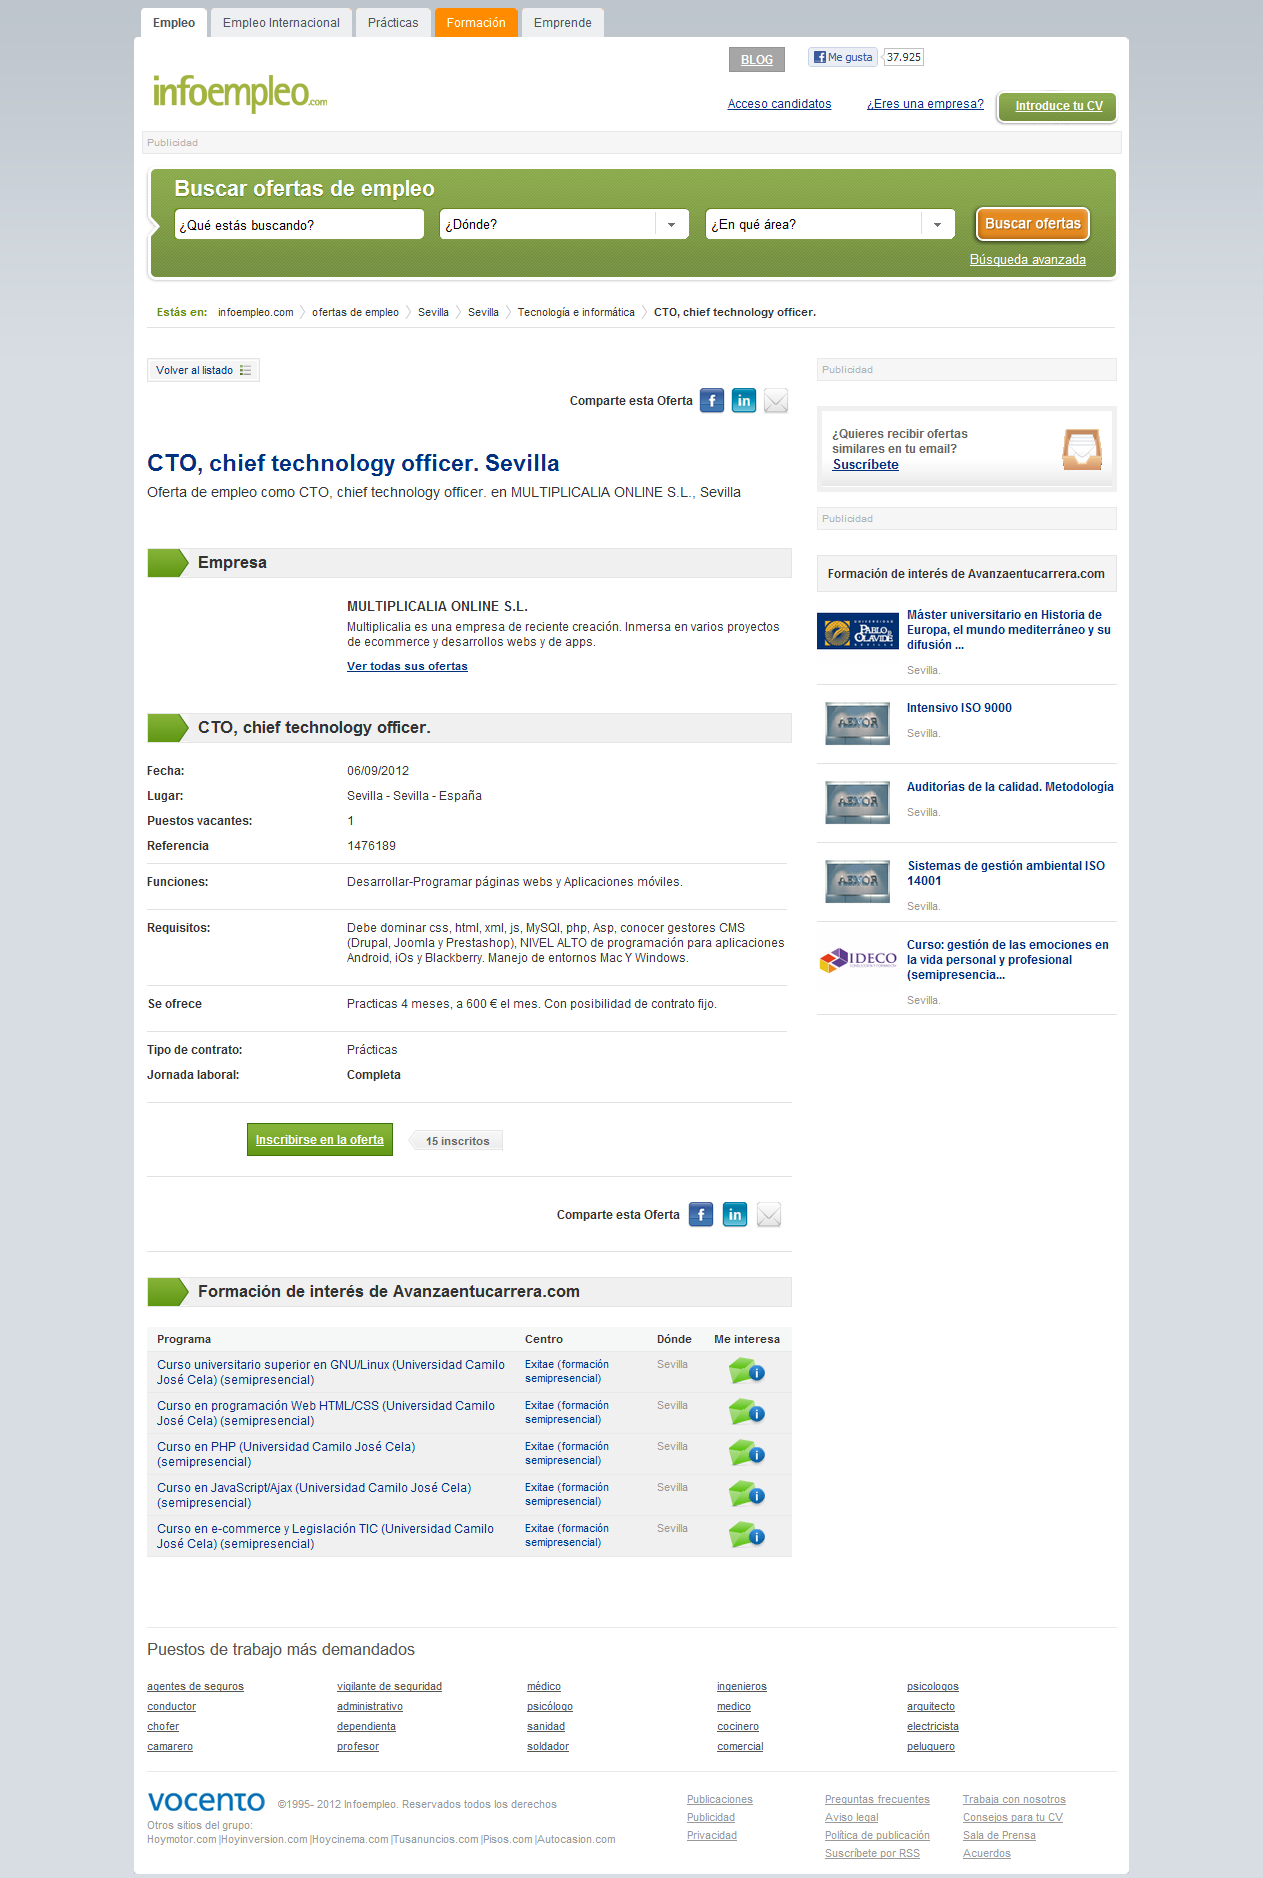Open the Intensivo ISO 9000 course thumbnail
This screenshot has height=1878, width=1263.
click(x=857, y=722)
